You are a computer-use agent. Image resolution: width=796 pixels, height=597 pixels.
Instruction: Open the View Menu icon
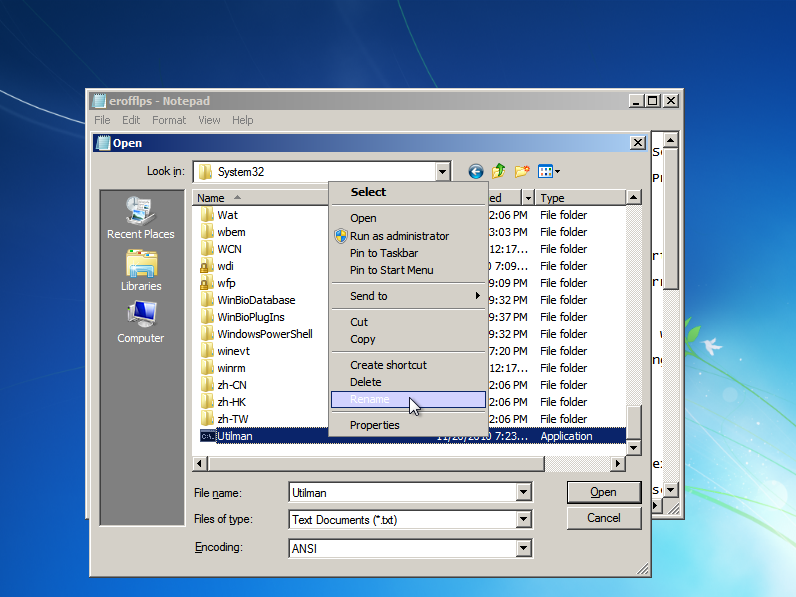point(548,172)
